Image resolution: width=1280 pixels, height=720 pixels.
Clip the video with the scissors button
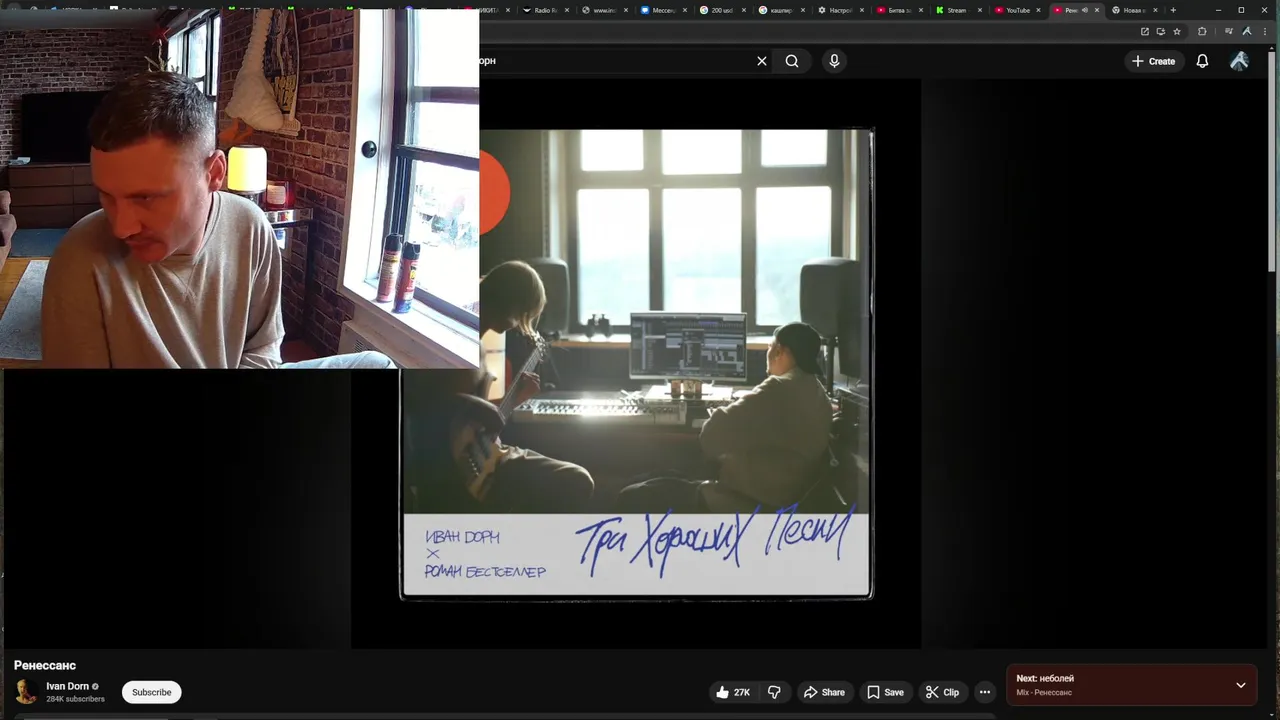(x=942, y=692)
